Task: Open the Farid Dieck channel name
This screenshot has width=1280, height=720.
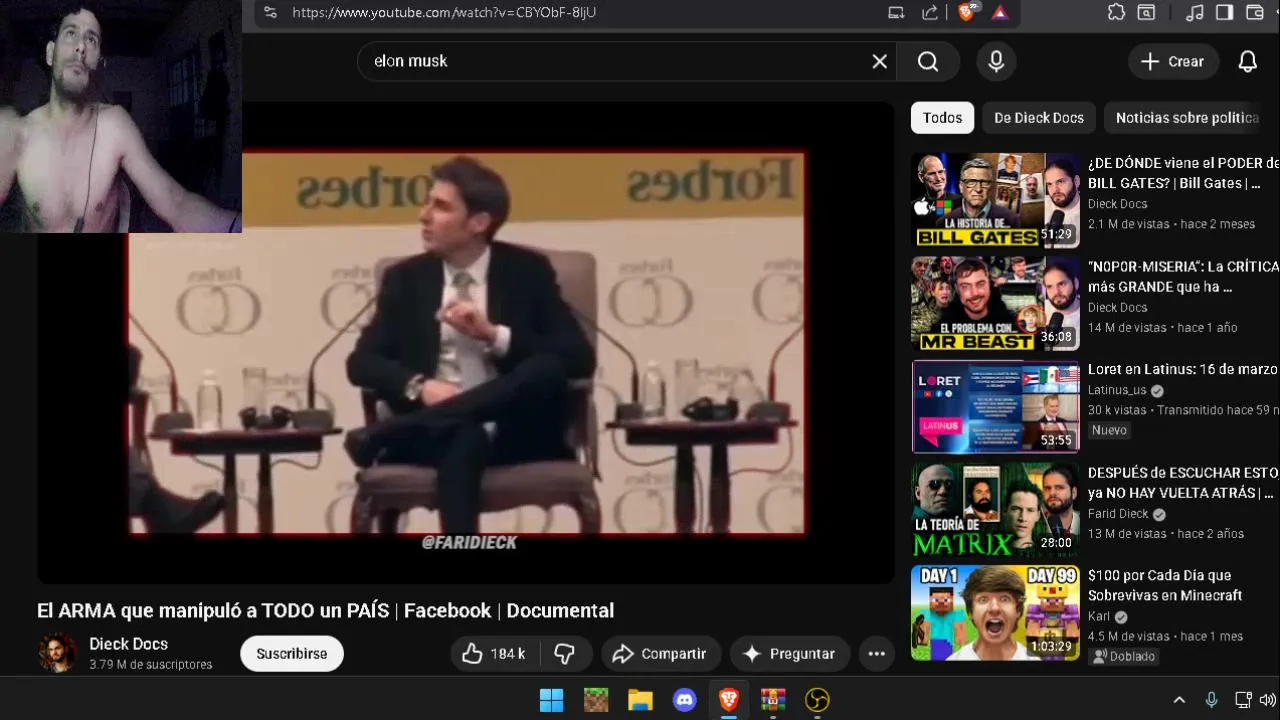Action: (1118, 514)
